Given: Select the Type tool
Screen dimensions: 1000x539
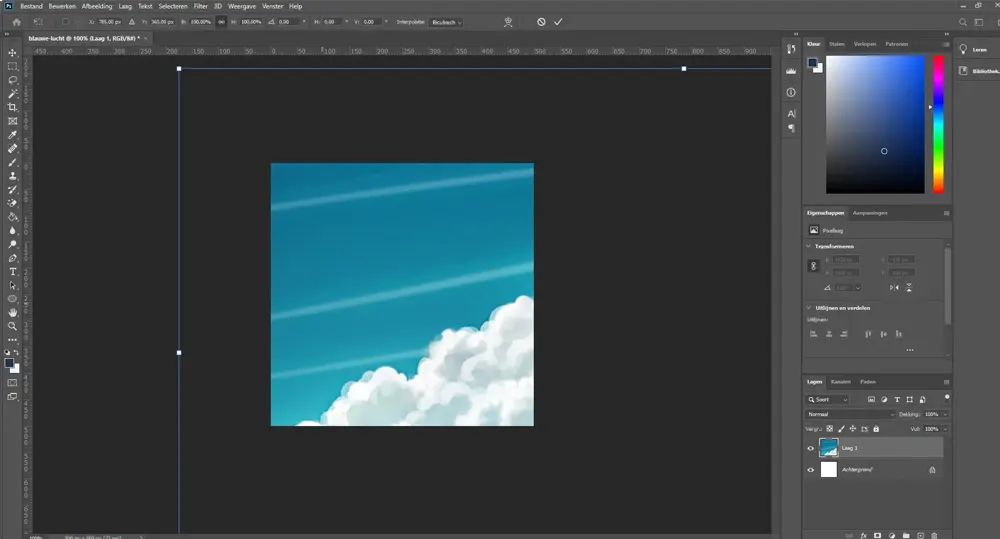Looking at the screenshot, I should tap(12, 272).
